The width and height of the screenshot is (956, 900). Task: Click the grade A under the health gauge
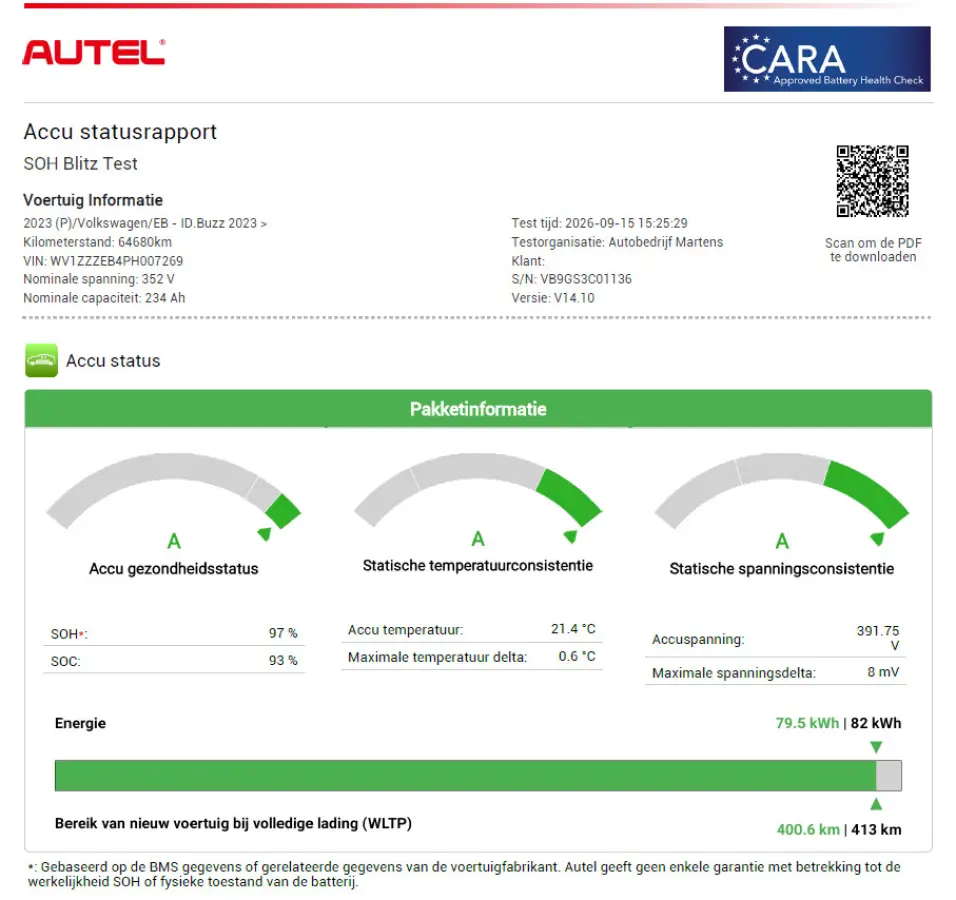(x=174, y=541)
